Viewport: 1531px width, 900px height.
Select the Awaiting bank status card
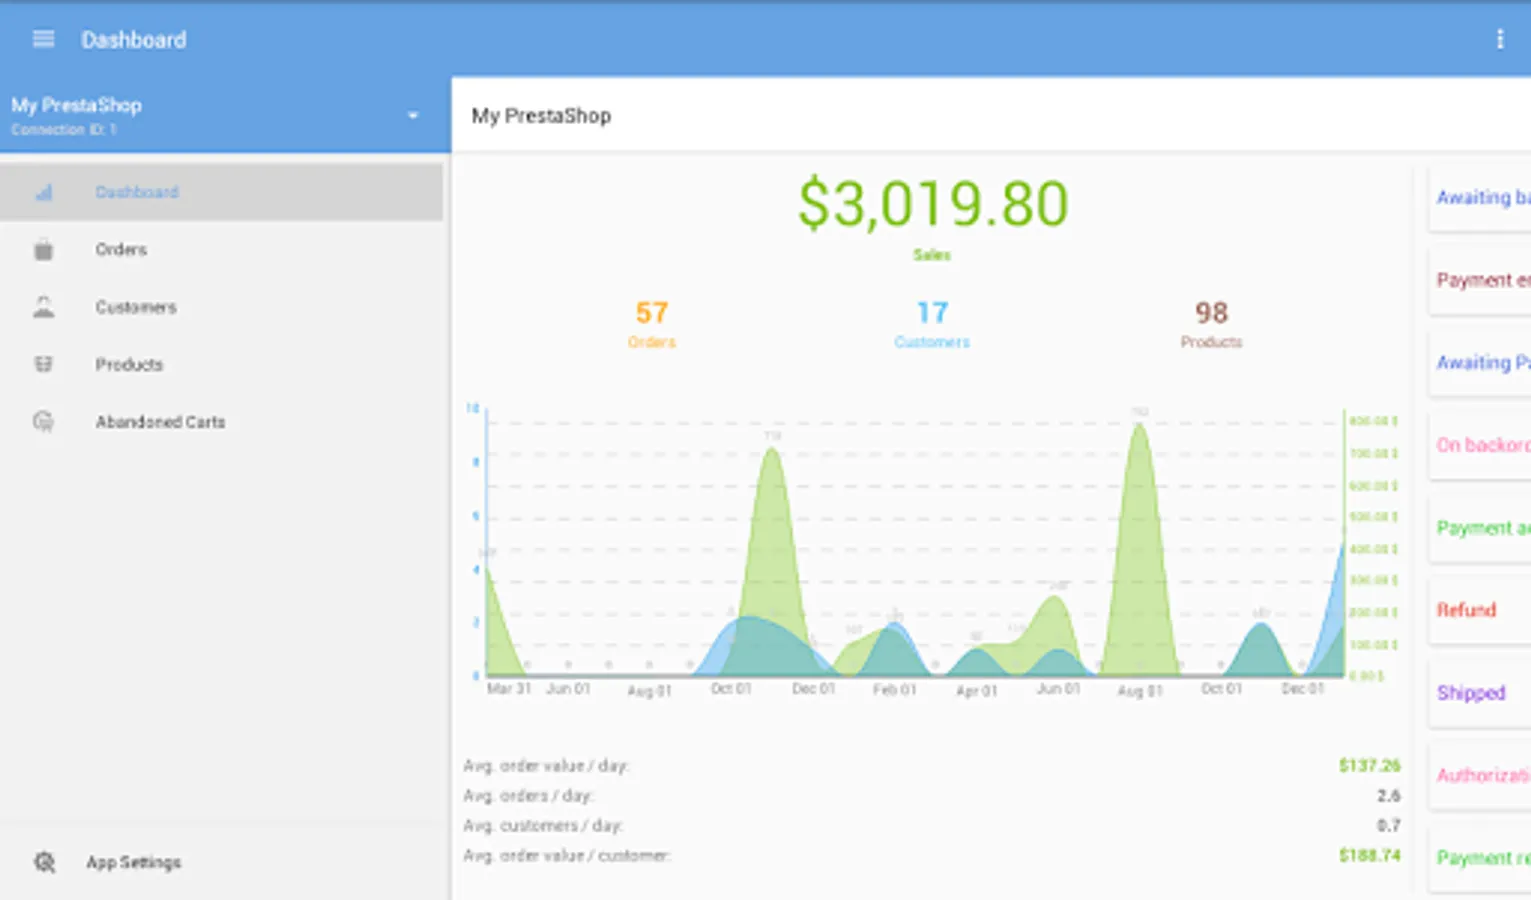(x=1480, y=198)
